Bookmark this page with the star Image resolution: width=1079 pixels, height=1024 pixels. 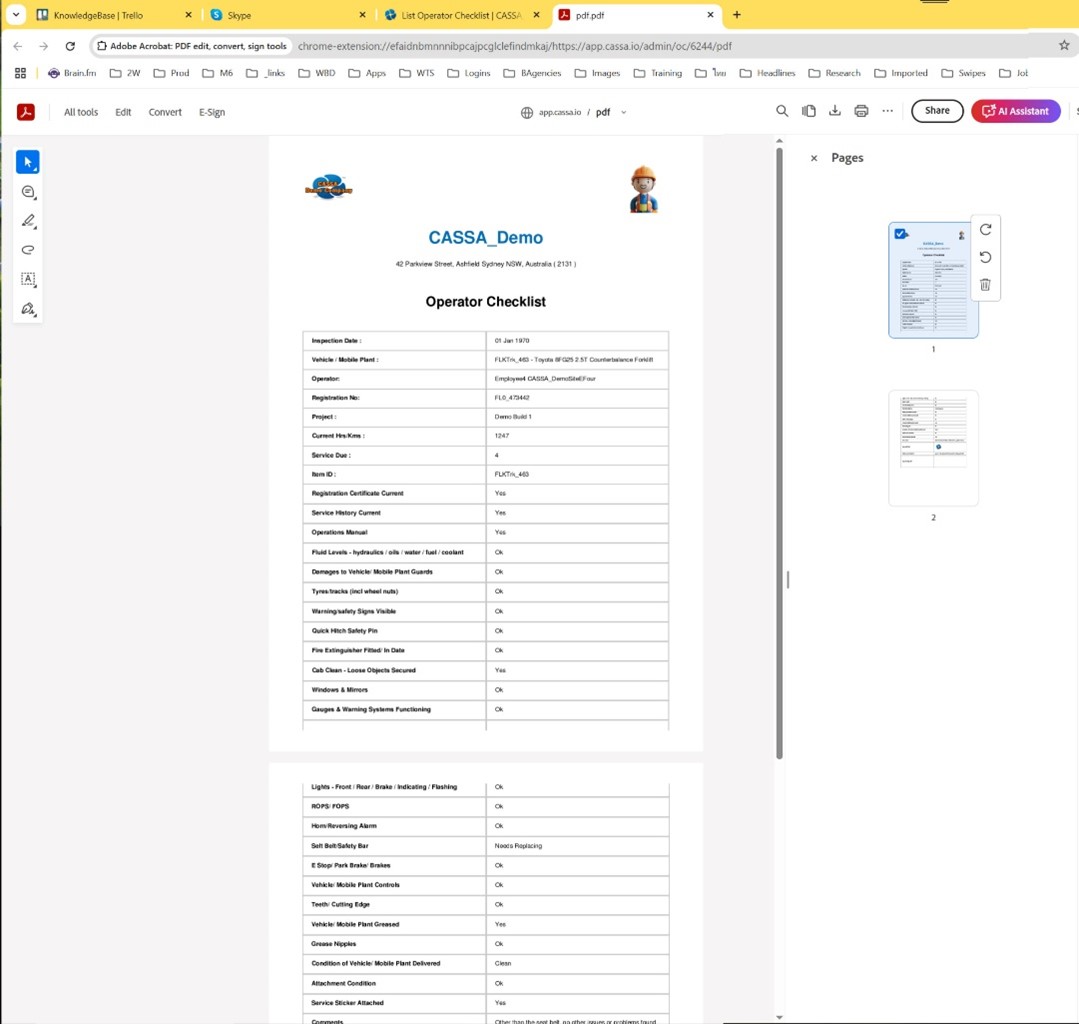point(1064,45)
